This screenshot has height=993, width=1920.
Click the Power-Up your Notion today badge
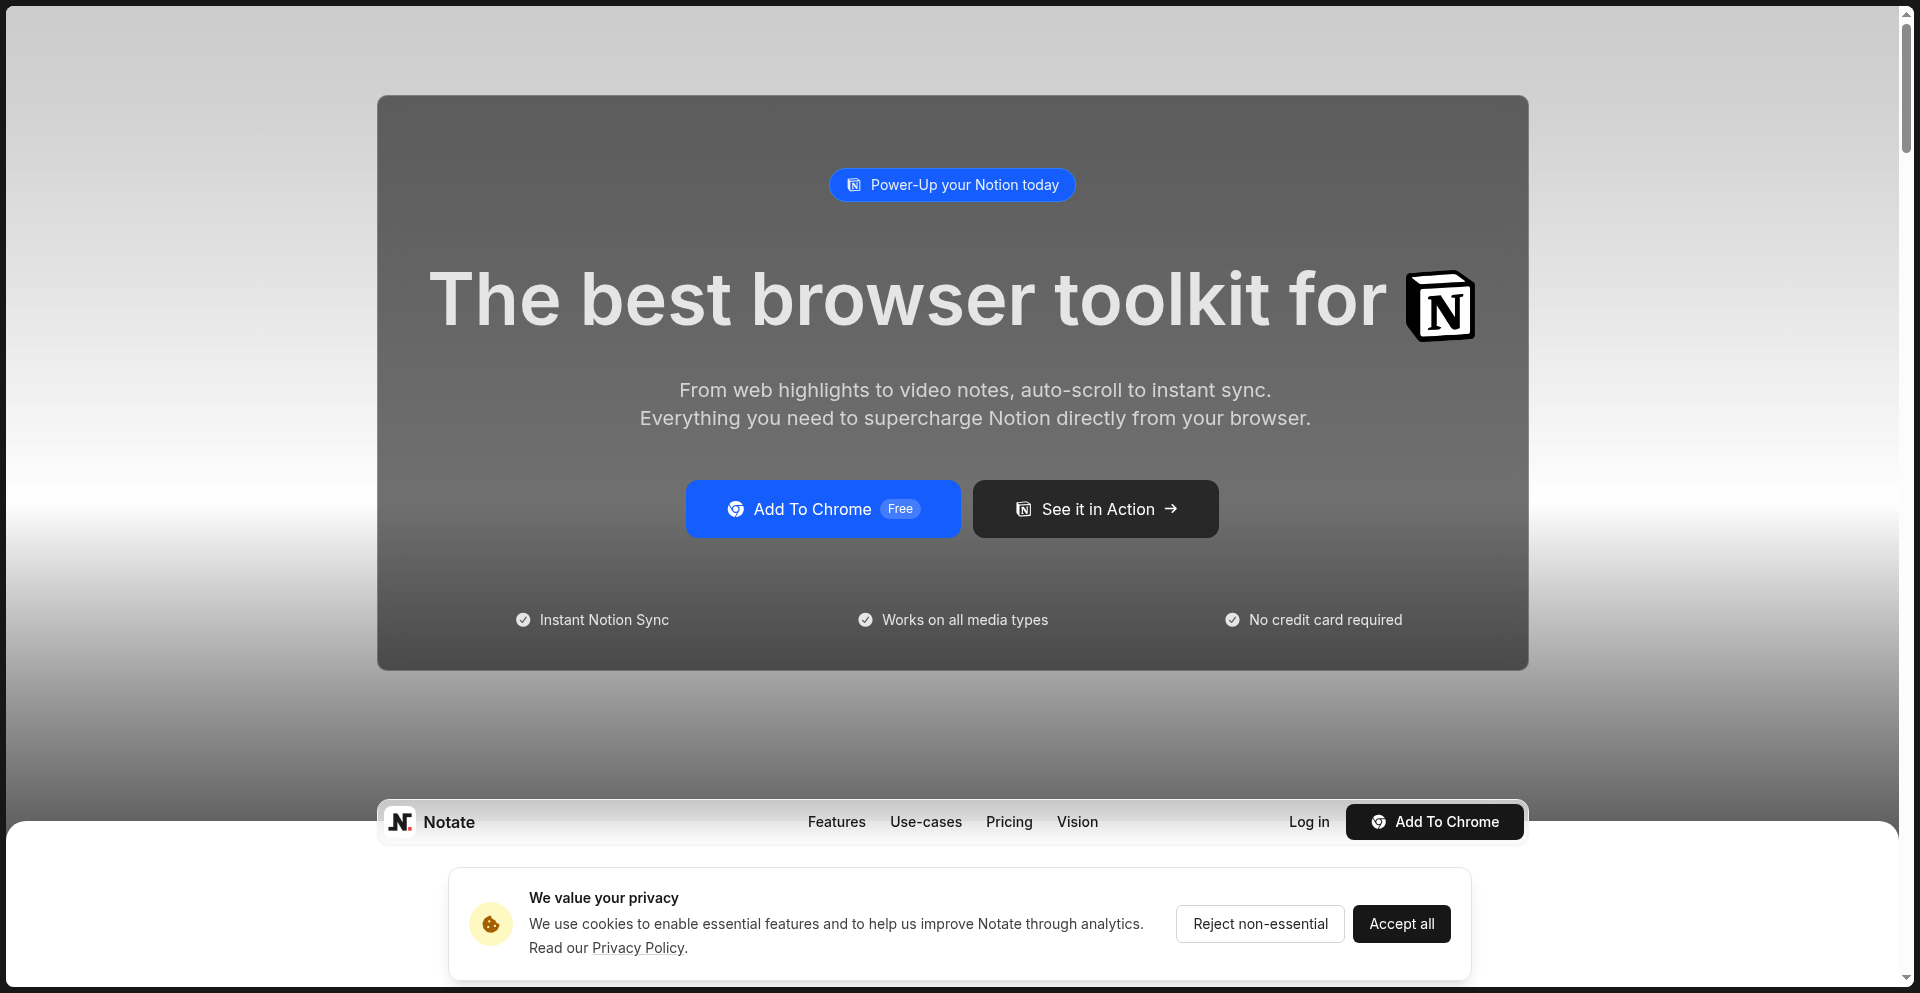click(952, 185)
